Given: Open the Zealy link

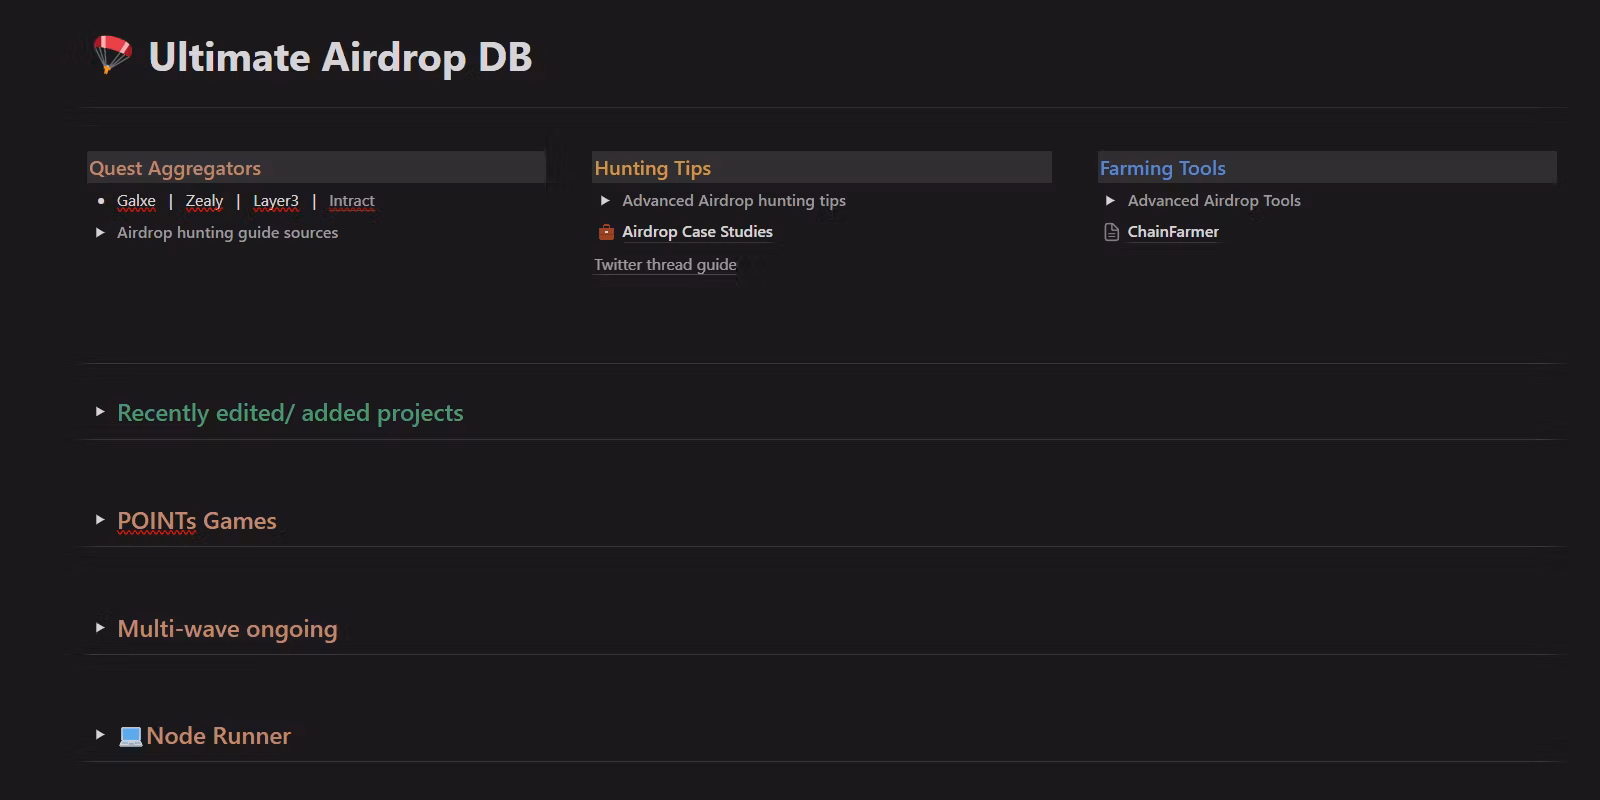Looking at the screenshot, I should pos(204,201).
